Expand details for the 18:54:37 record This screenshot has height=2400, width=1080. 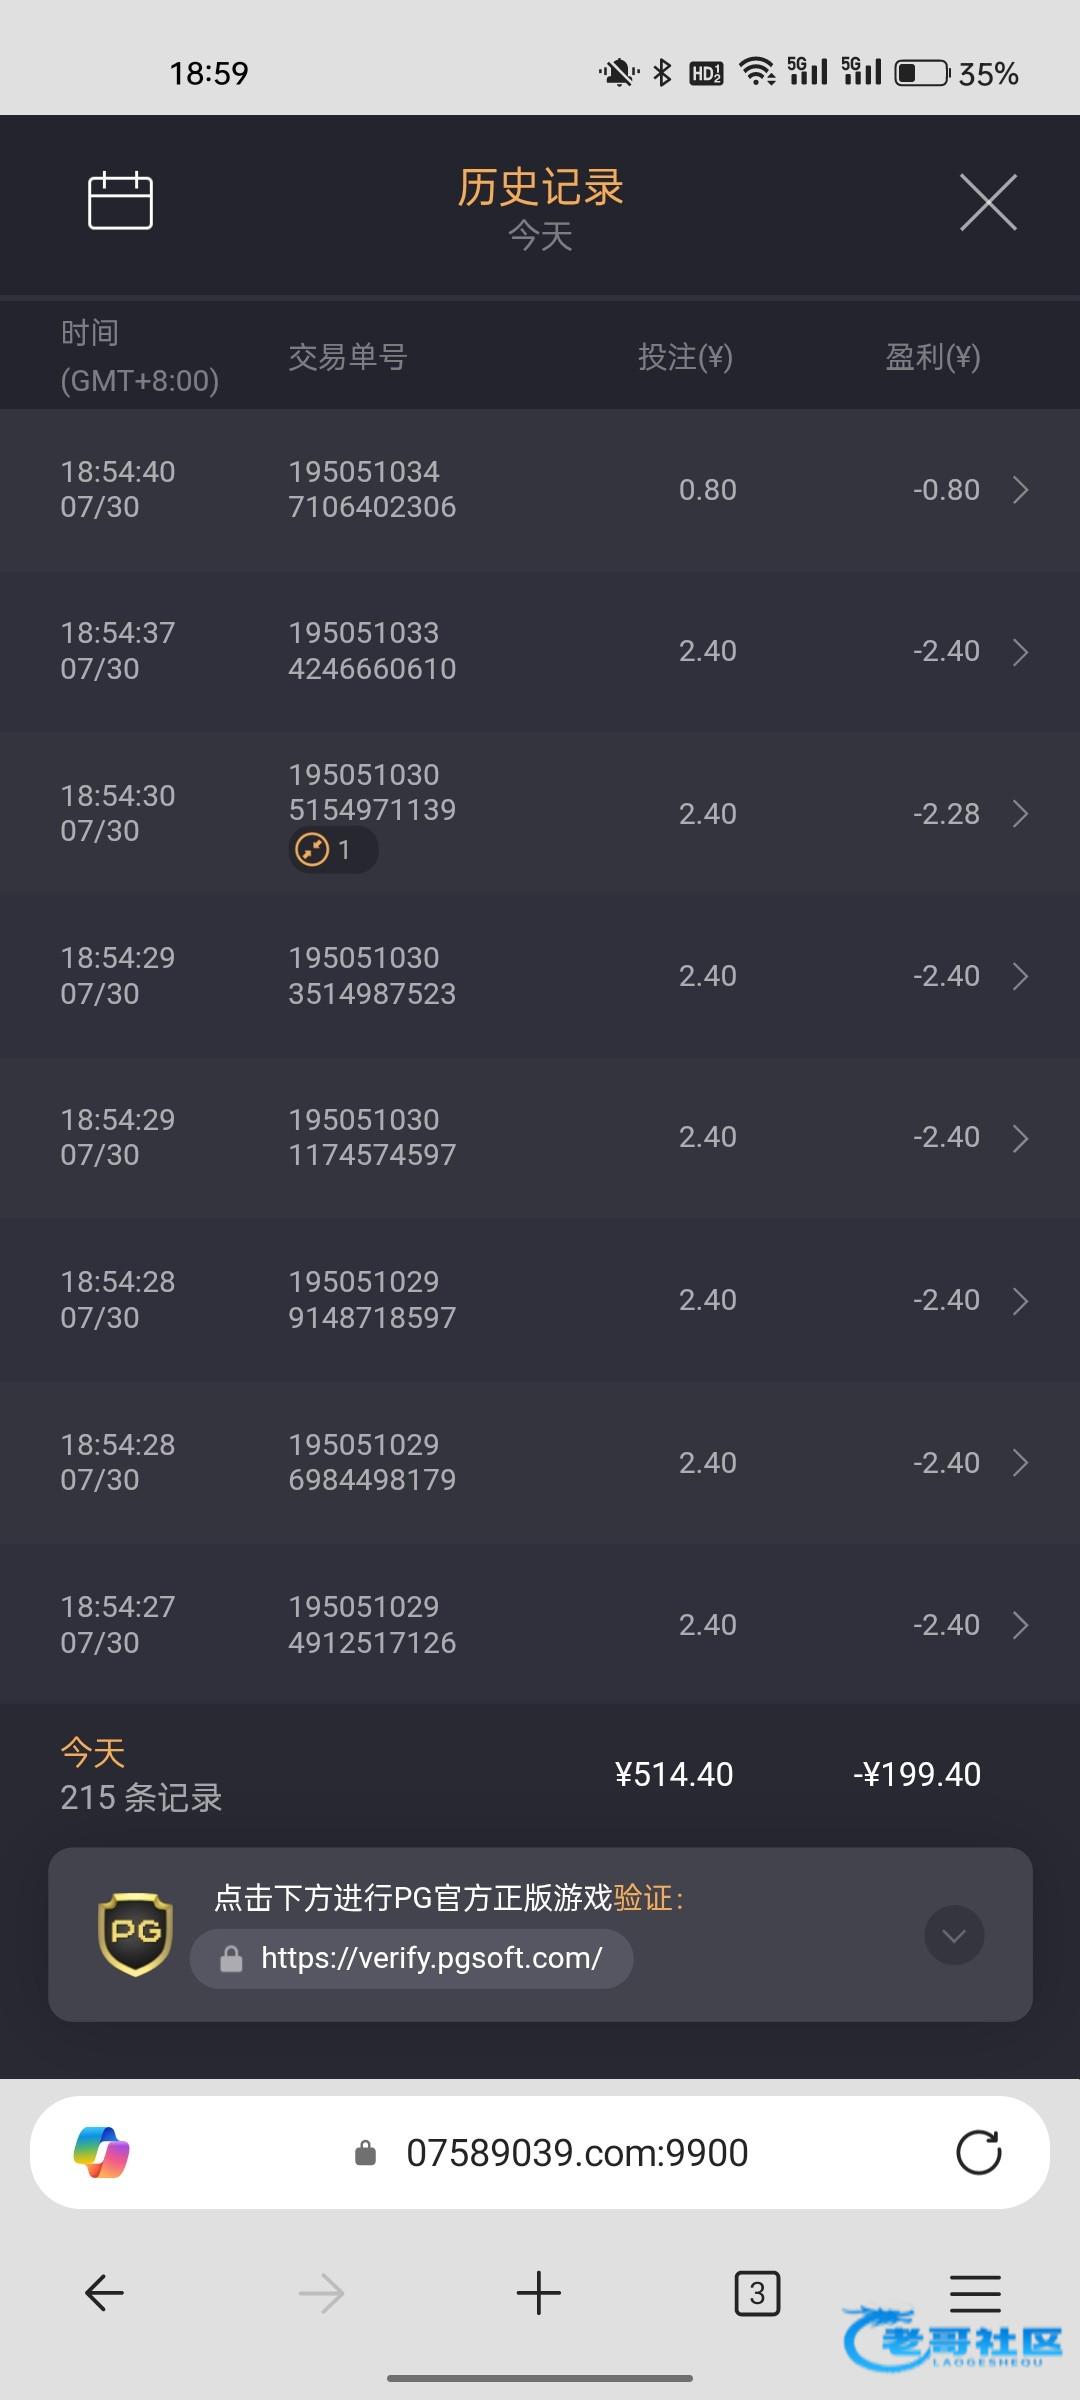point(1020,652)
